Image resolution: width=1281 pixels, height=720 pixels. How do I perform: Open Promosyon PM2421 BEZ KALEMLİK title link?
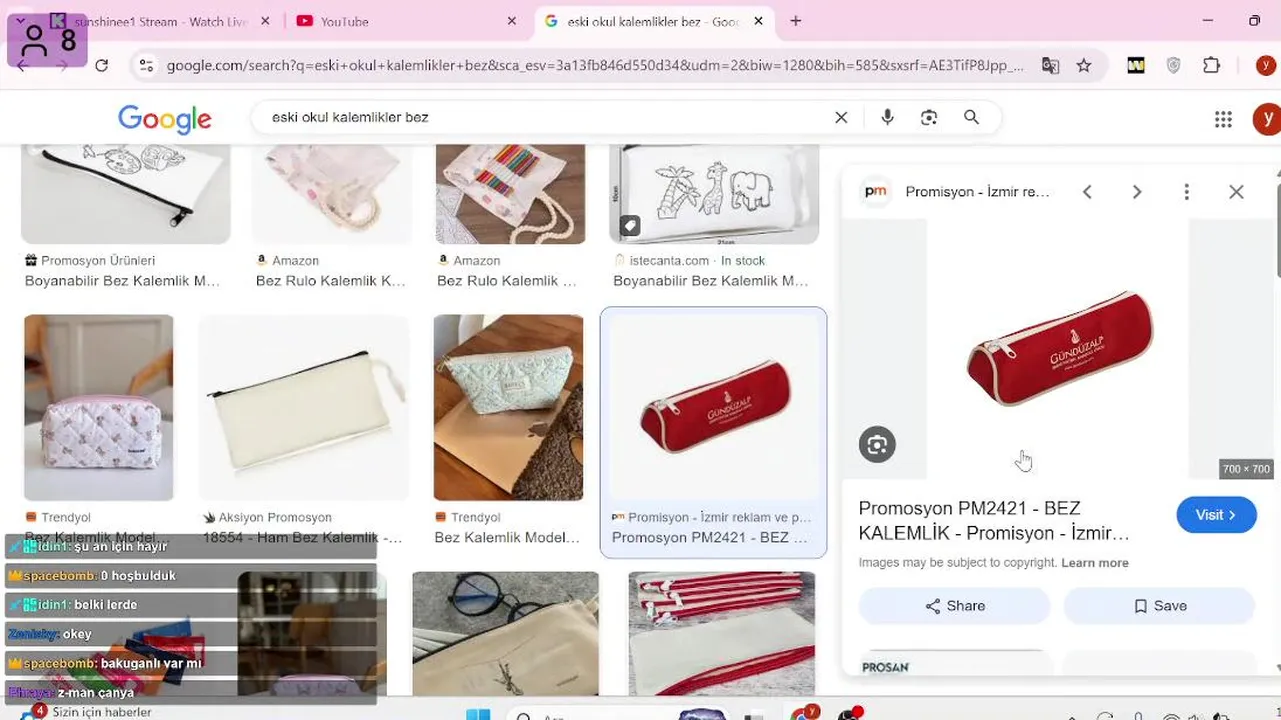[994, 521]
